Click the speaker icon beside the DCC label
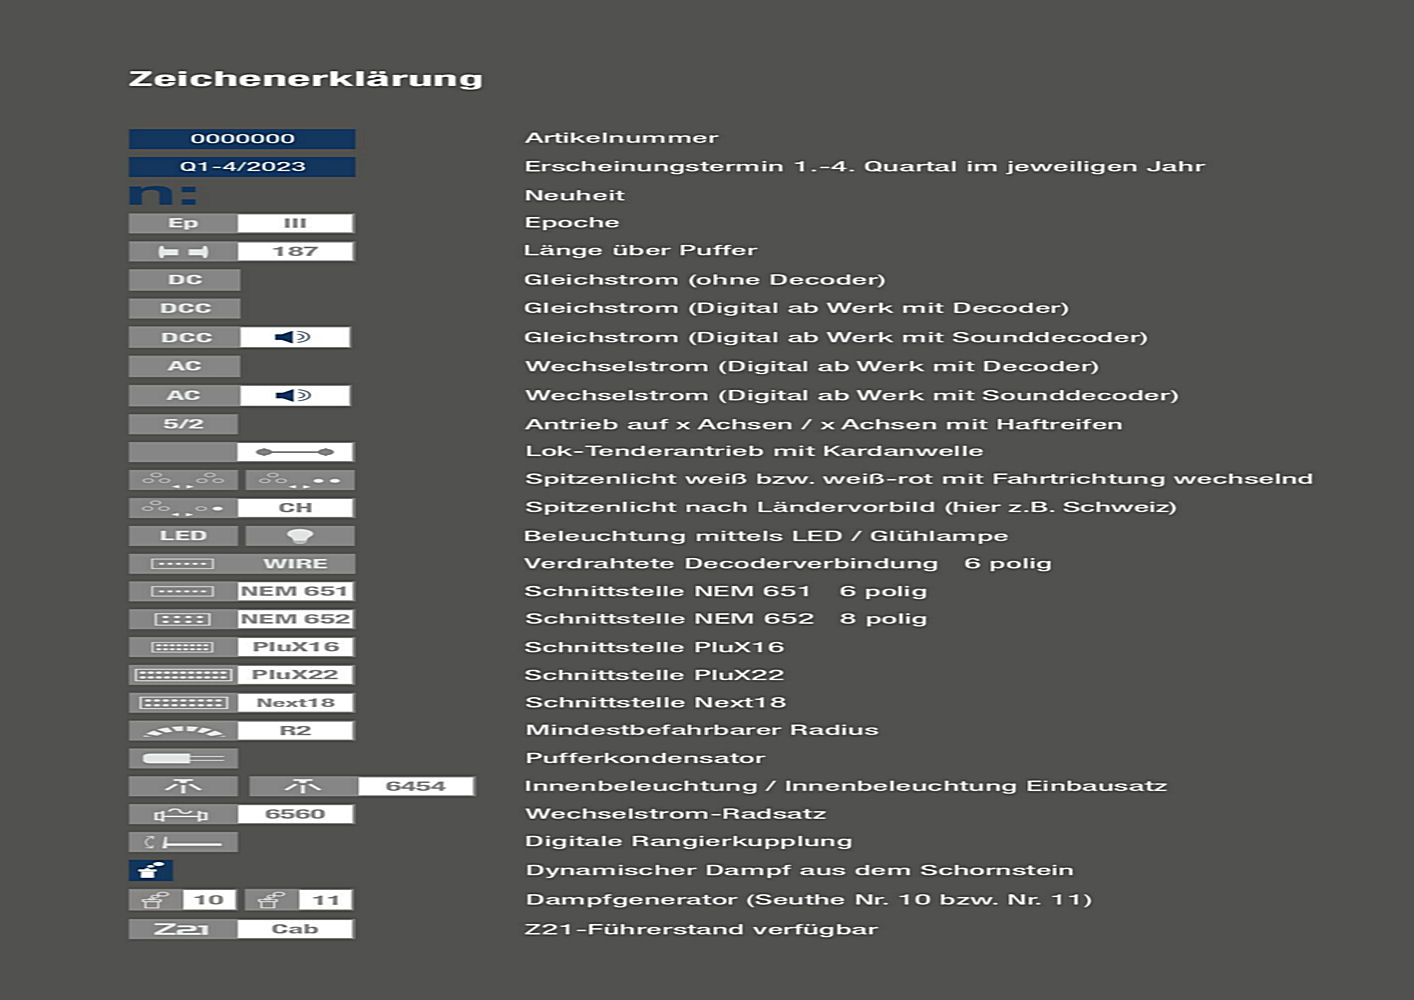The width and height of the screenshot is (1414, 1000). point(294,338)
